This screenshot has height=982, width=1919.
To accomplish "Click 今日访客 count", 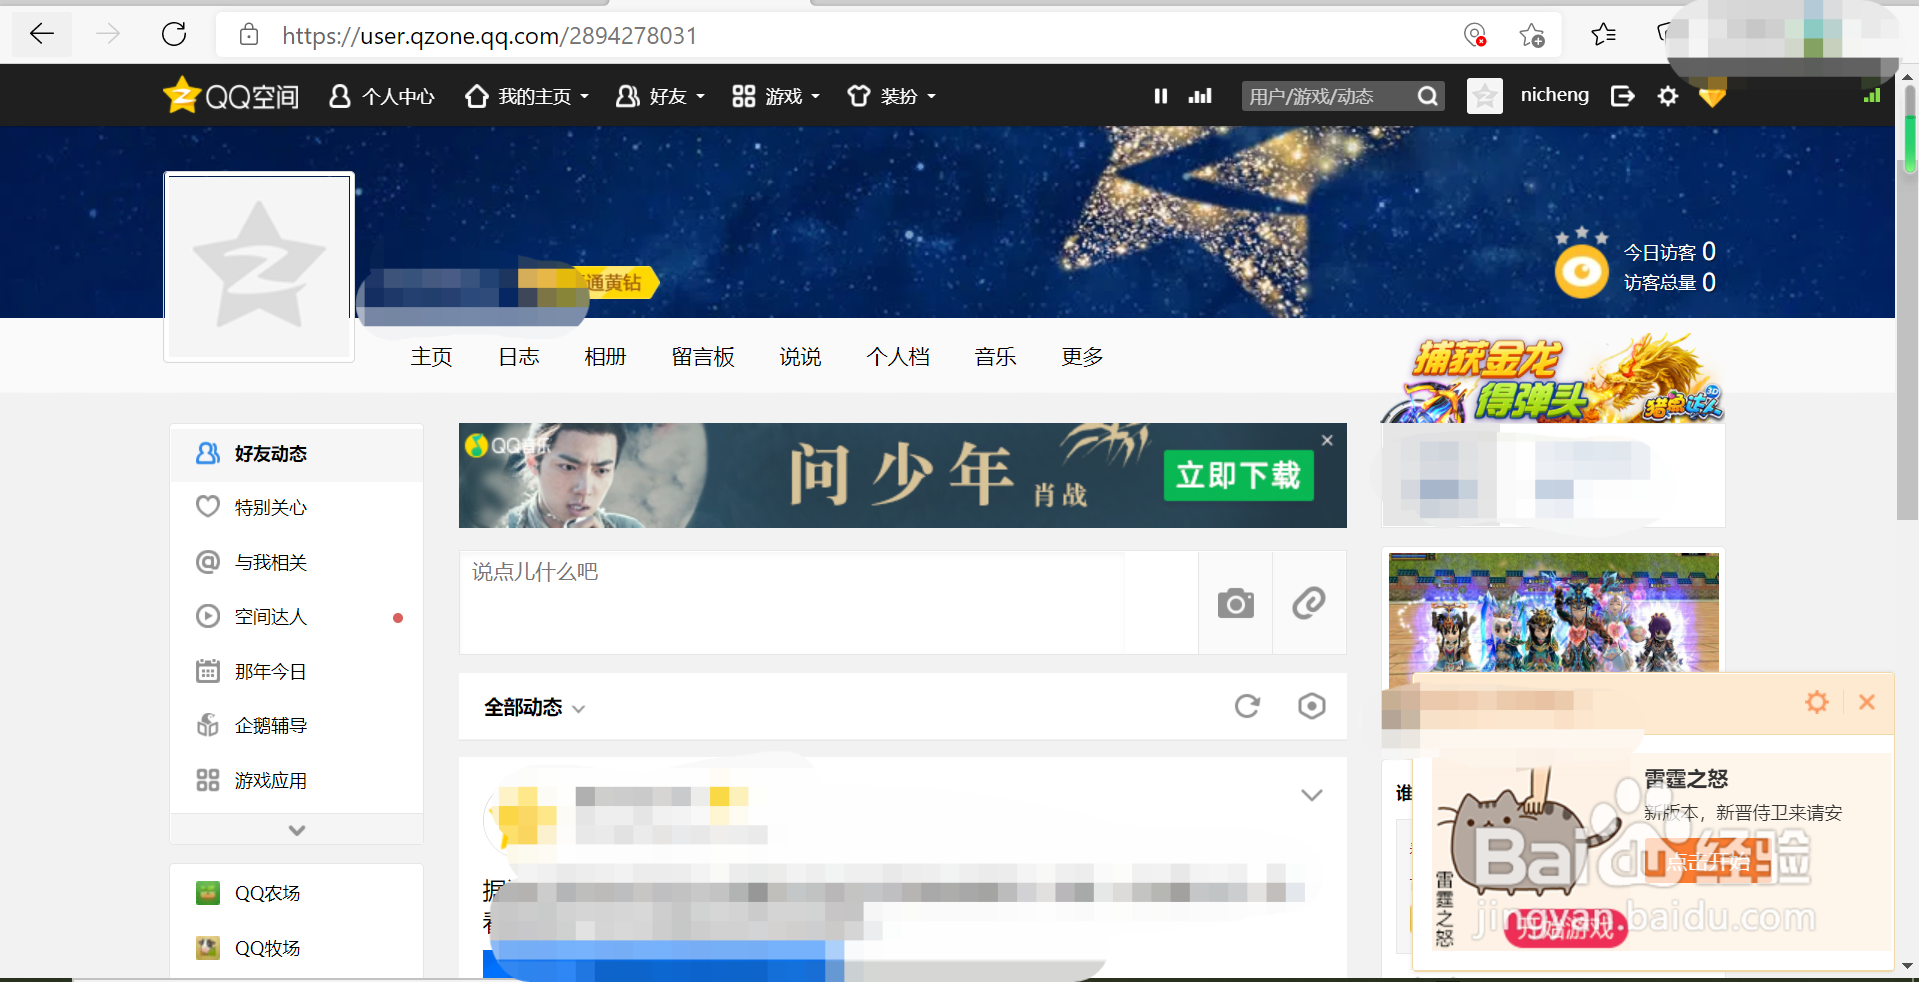I will [1669, 252].
